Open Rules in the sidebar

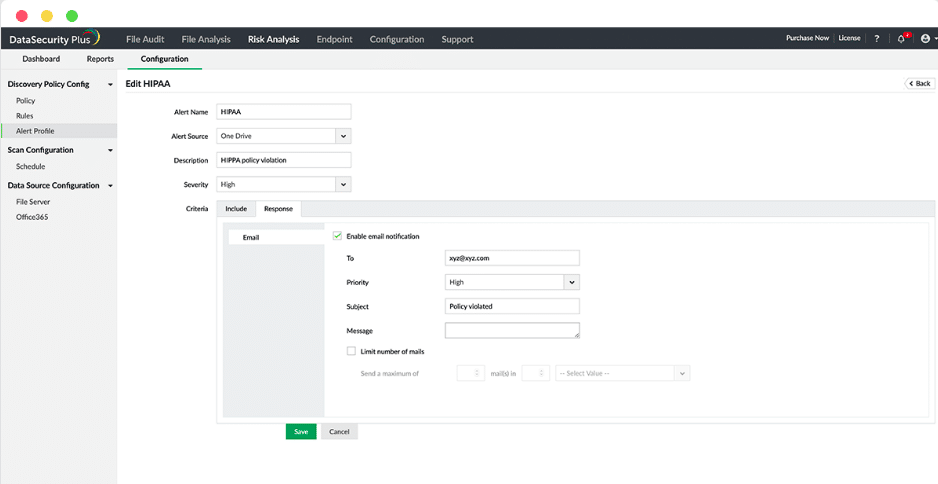click(25, 115)
